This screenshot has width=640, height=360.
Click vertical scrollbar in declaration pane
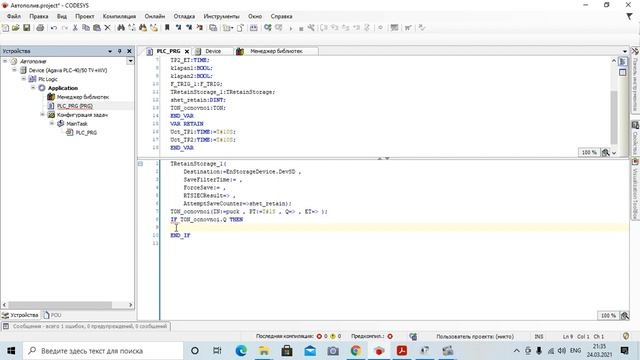(x=614, y=118)
